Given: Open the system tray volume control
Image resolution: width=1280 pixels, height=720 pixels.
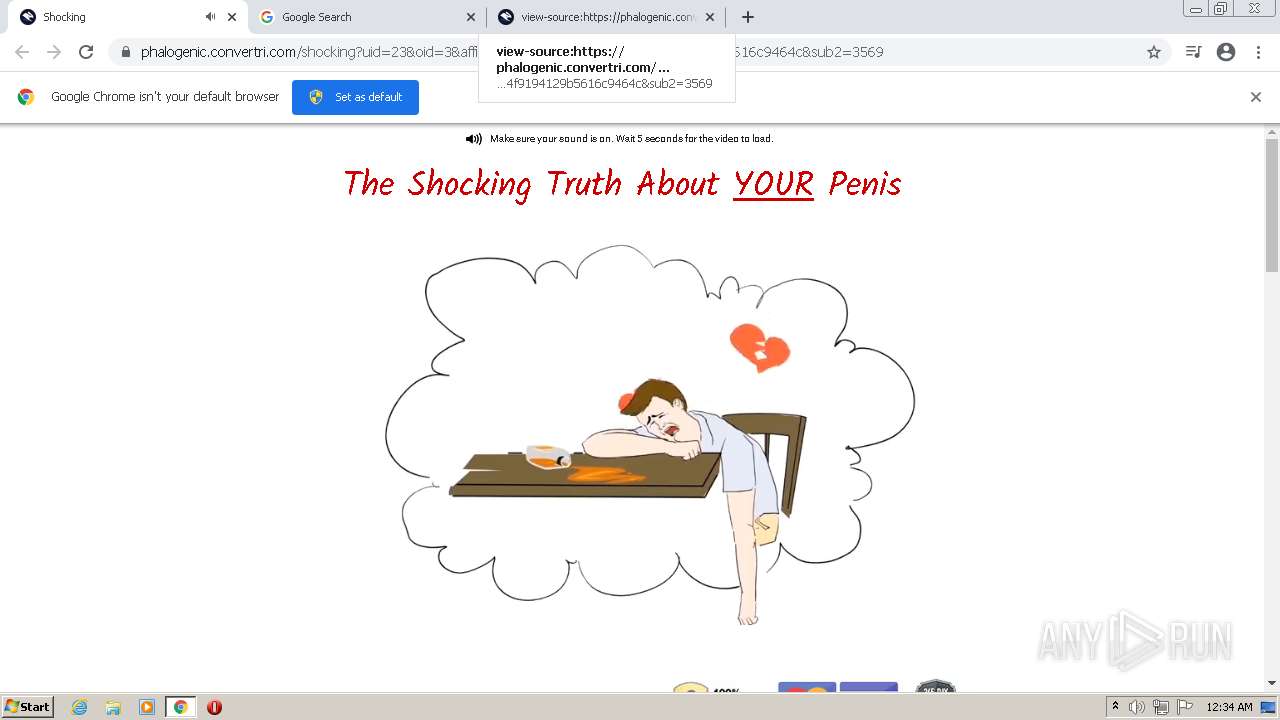Looking at the screenshot, I should tap(1138, 707).
